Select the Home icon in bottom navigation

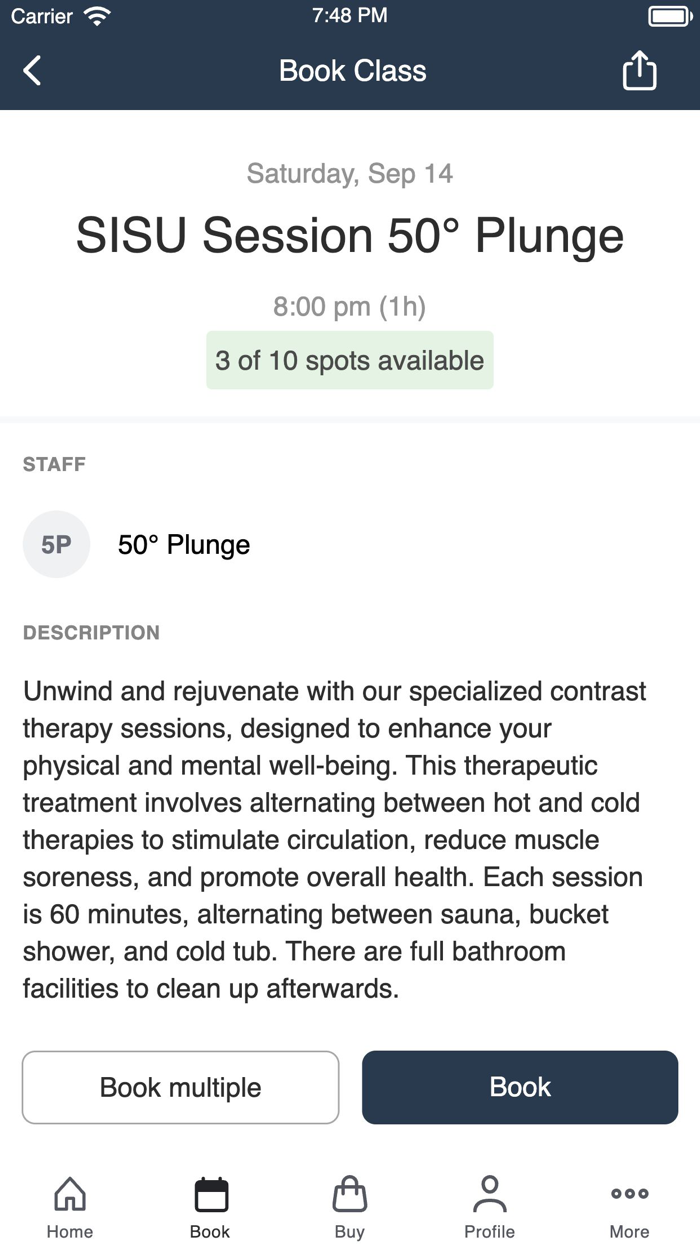point(69,1192)
